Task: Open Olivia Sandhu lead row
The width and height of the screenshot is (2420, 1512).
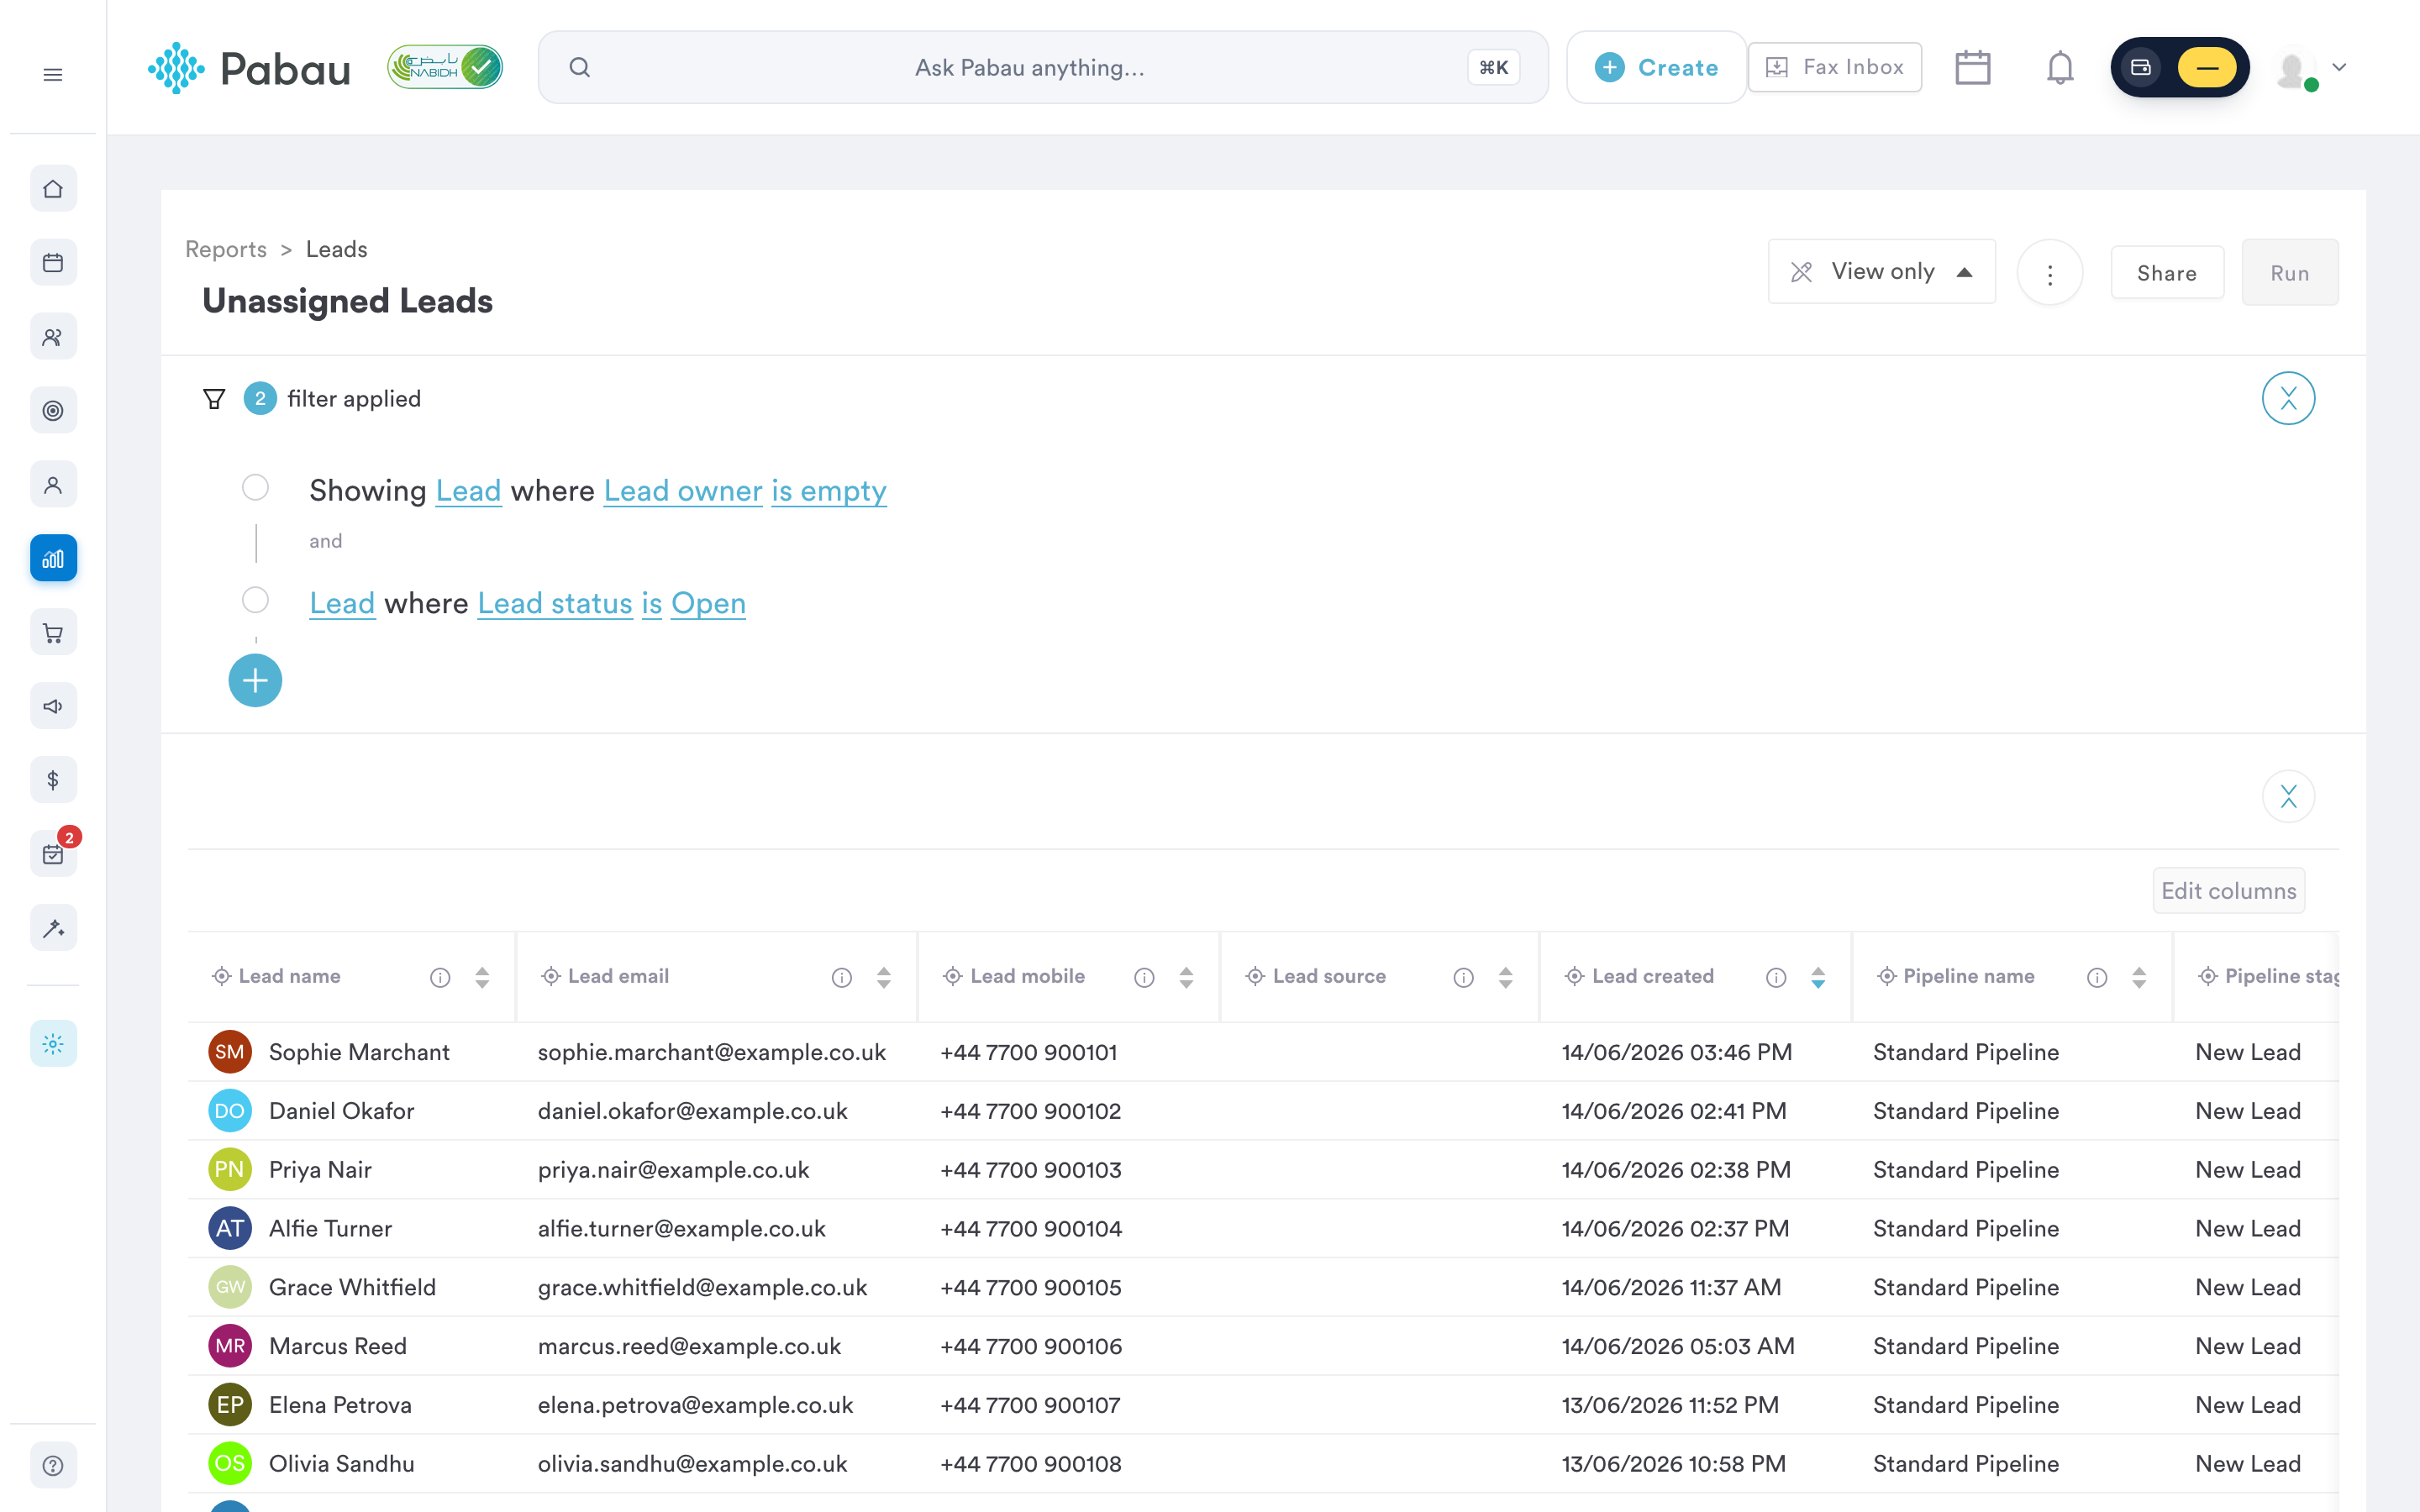Action: pos(1263,1464)
